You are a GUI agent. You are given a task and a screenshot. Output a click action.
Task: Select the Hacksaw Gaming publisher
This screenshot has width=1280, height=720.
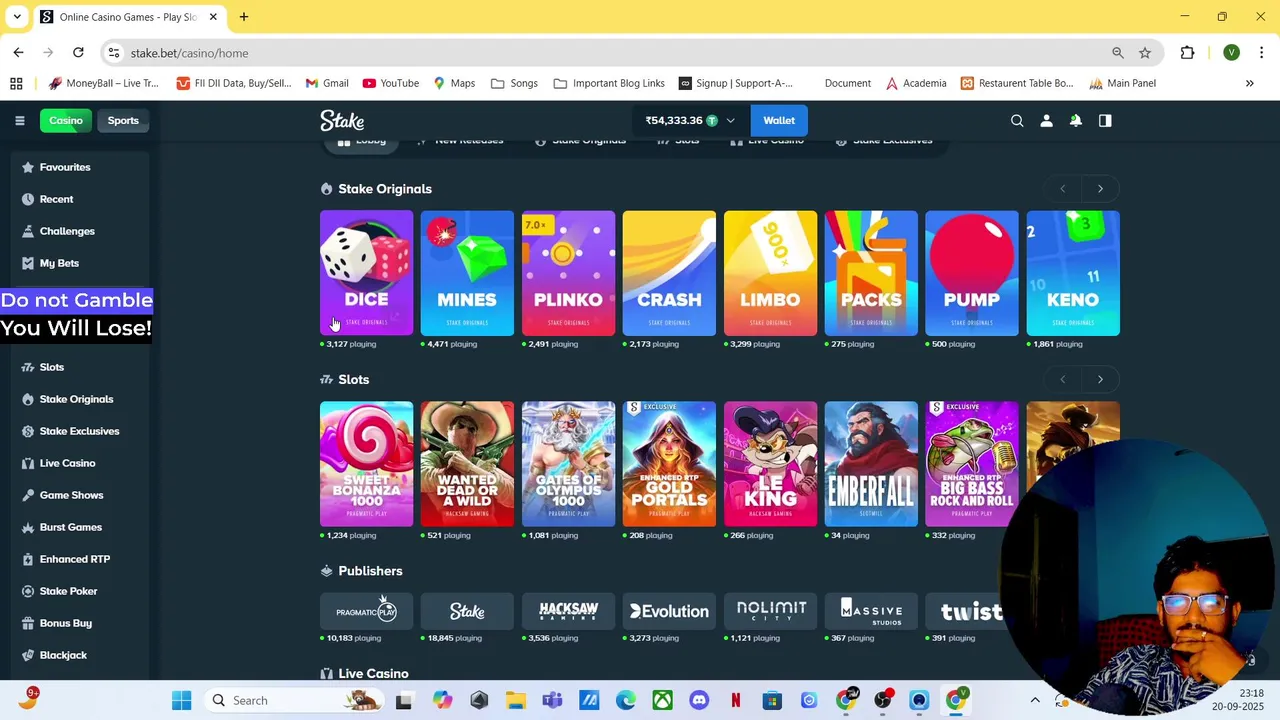pyautogui.click(x=568, y=611)
